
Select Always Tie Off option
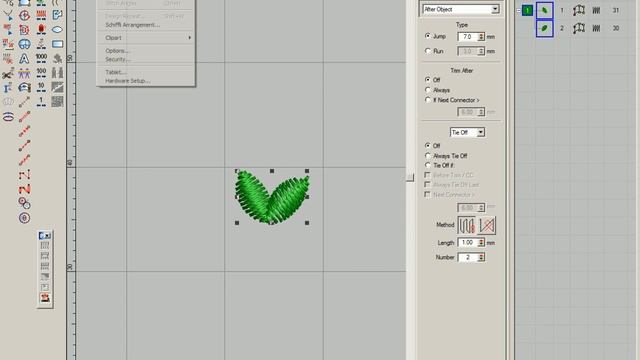pyautogui.click(x=428, y=156)
